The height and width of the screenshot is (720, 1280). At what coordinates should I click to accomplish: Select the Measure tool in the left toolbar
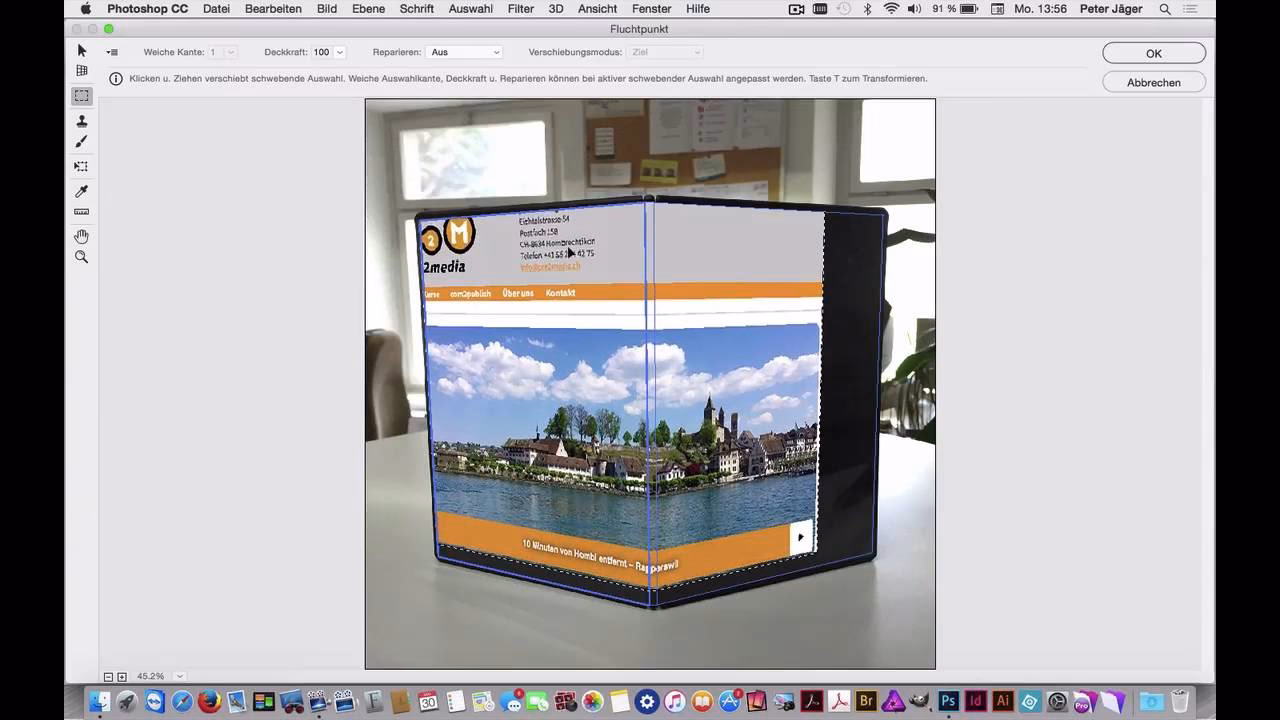point(81,211)
